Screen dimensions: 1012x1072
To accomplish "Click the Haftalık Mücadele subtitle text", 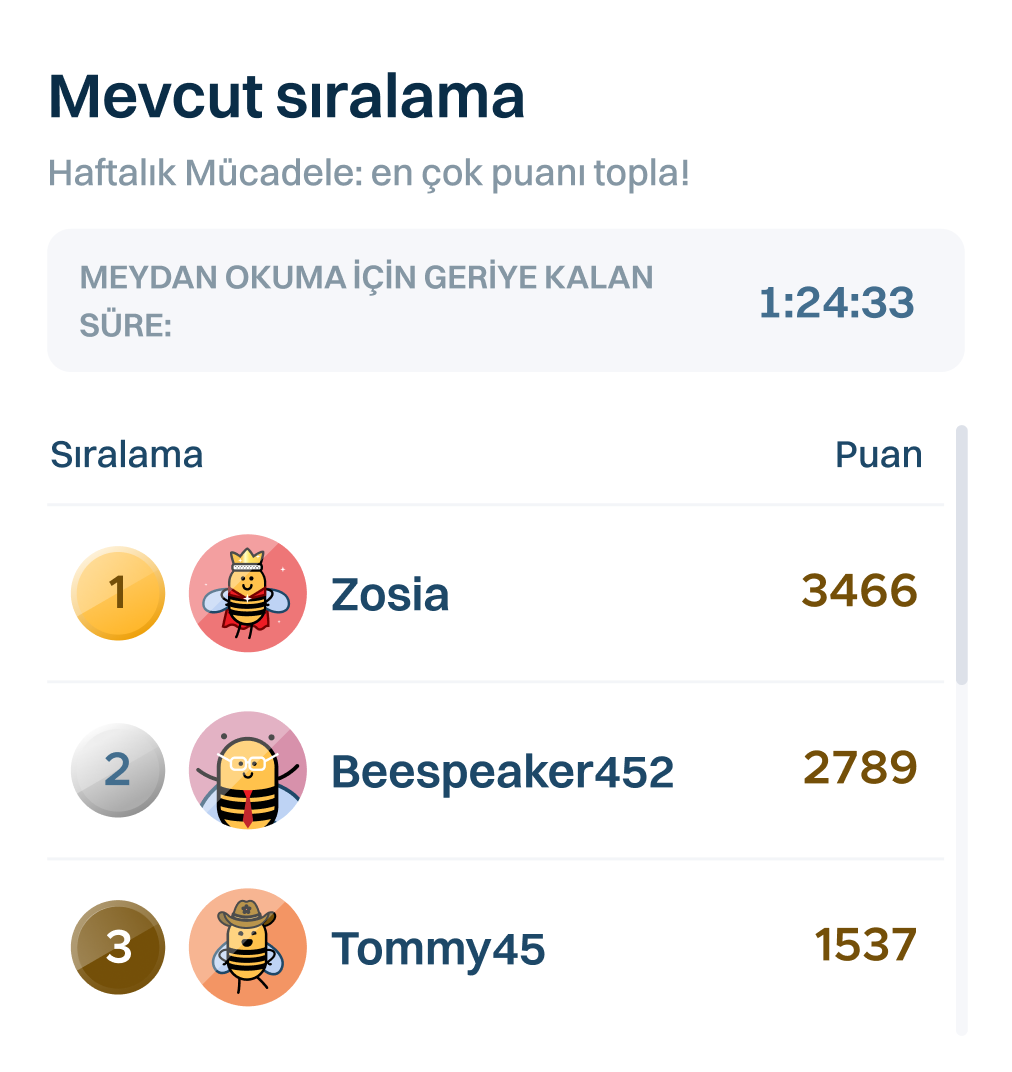I will coord(369,174).
